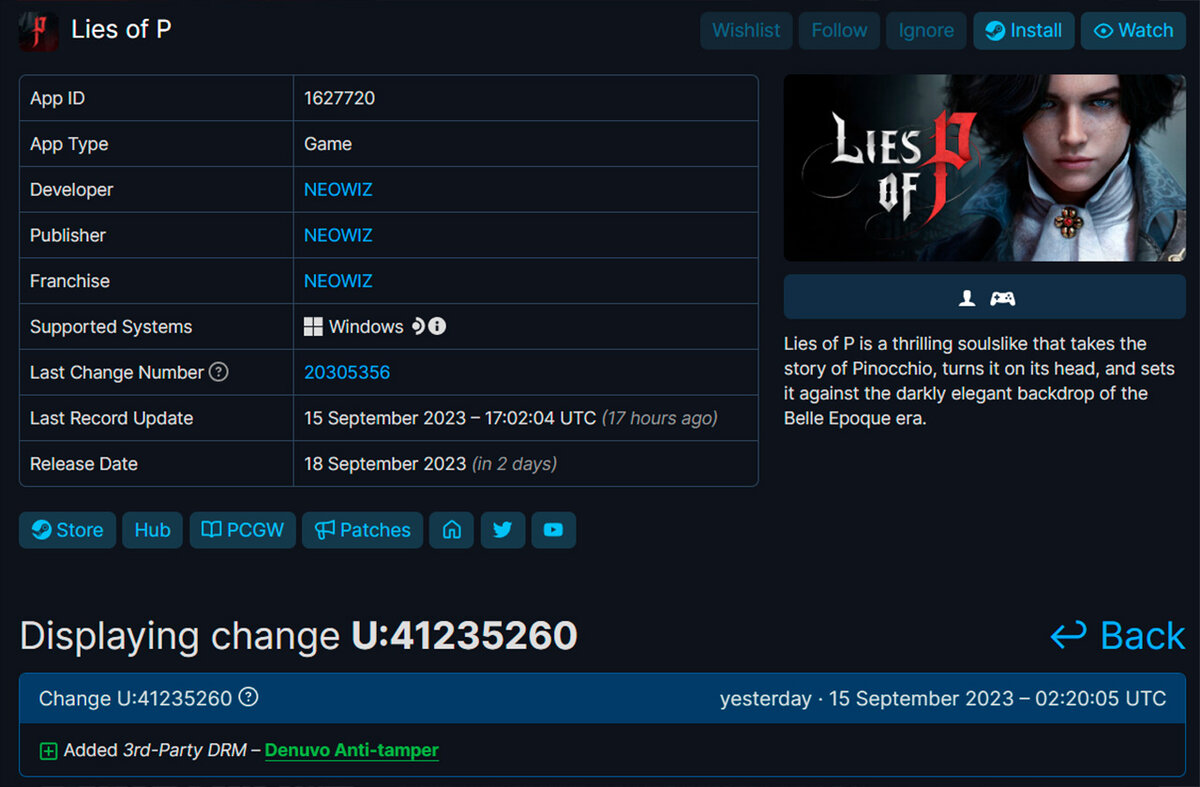The height and width of the screenshot is (787, 1200).
Task: Open the PCGW wiki page
Action: pos(243,530)
